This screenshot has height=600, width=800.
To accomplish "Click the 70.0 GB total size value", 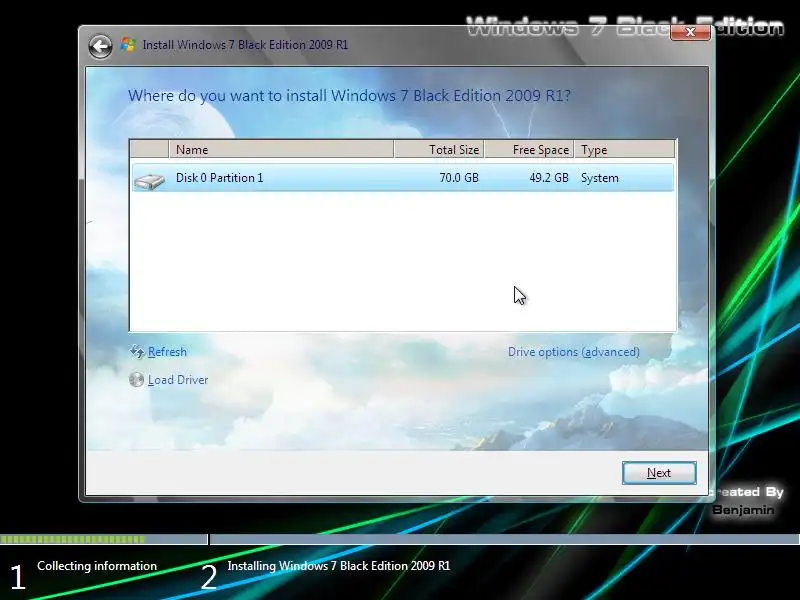I will coord(459,178).
